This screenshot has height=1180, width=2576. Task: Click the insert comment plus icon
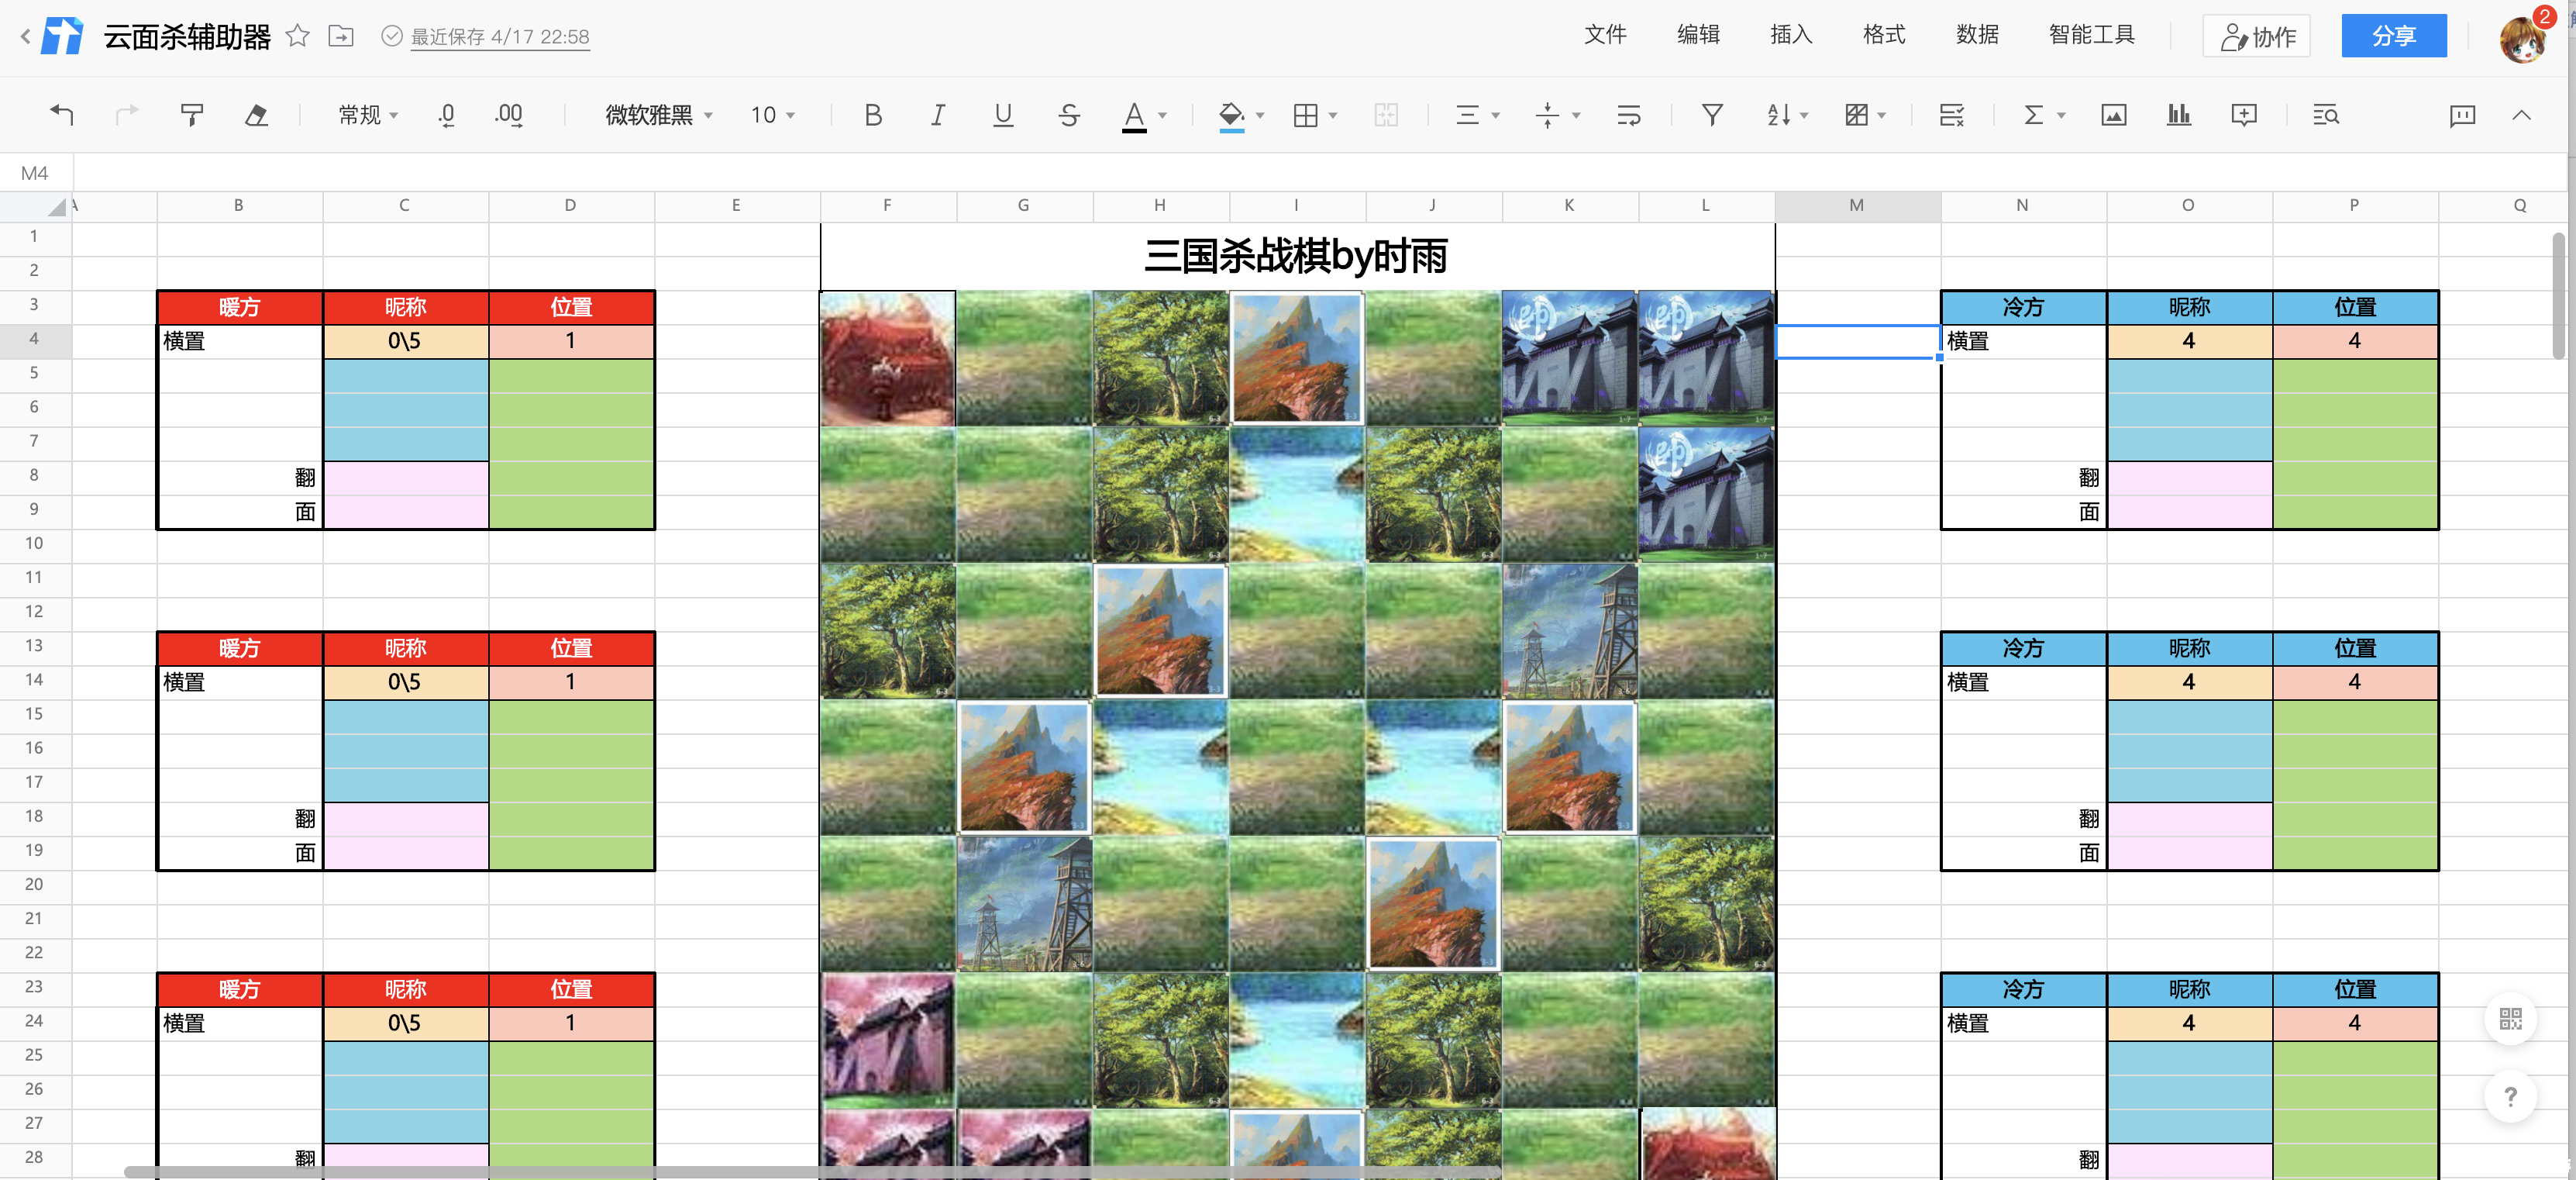[x=2244, y=115]
